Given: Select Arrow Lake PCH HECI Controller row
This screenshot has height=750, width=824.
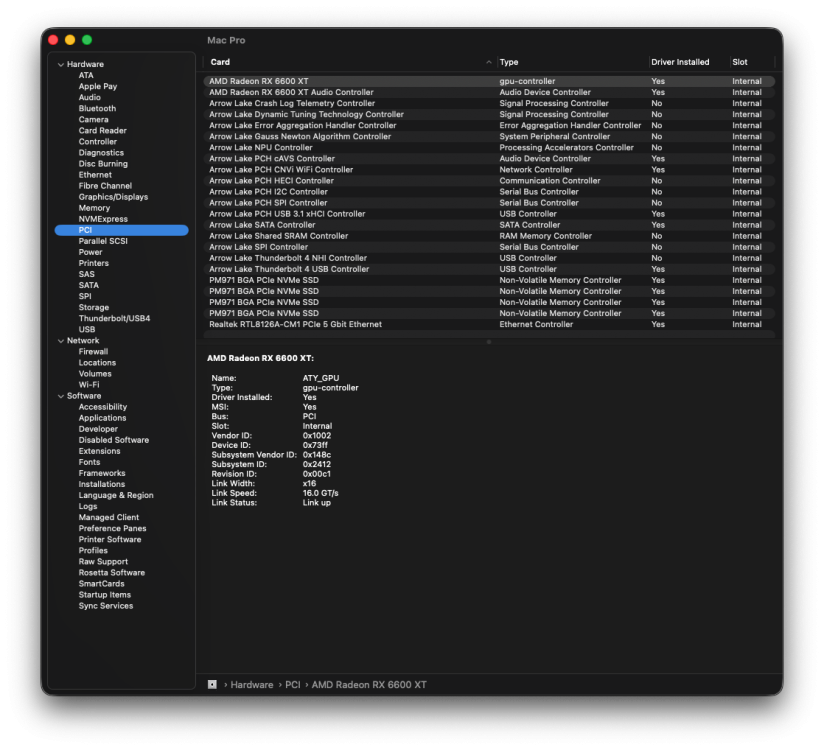Looking at the screenshot, I should pyautogui.click(x=489, y=180).
